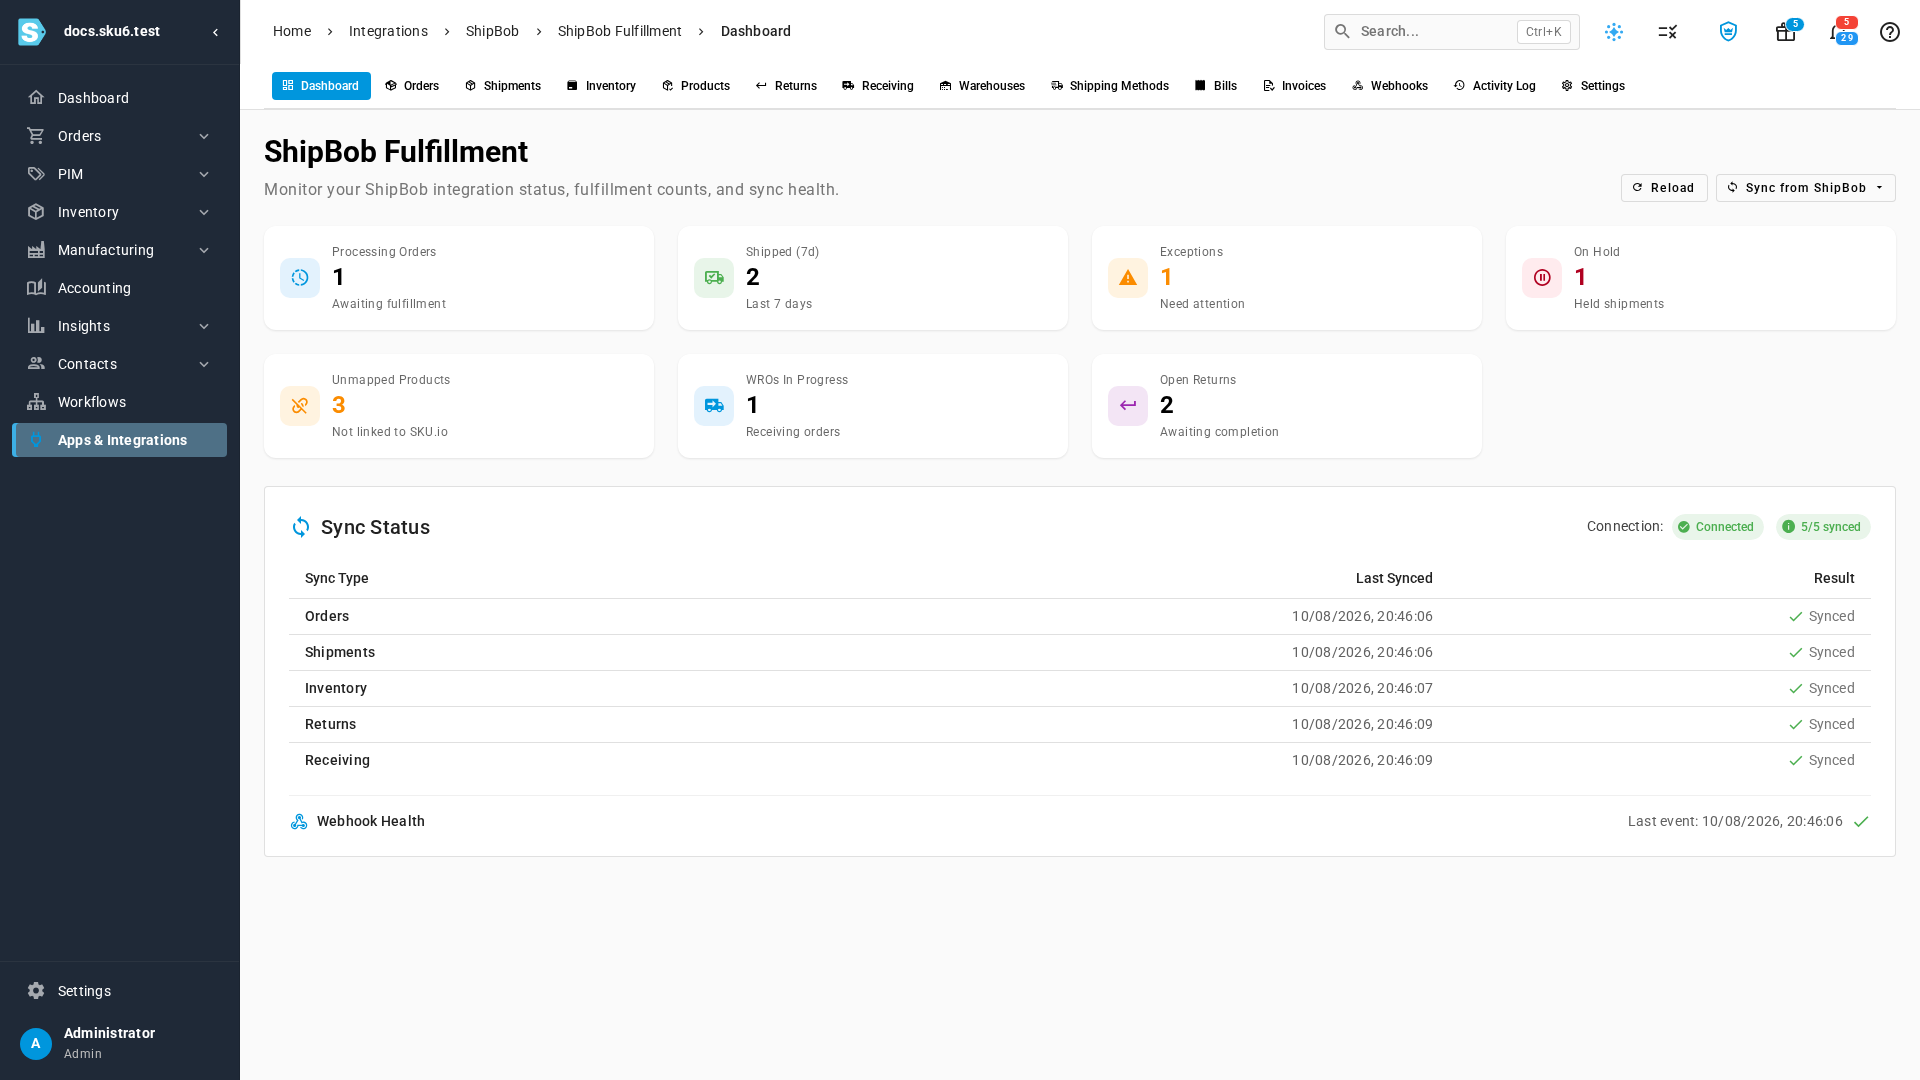
Task: Click the checklist tasks icon in the header
Action: (1667, 32)
